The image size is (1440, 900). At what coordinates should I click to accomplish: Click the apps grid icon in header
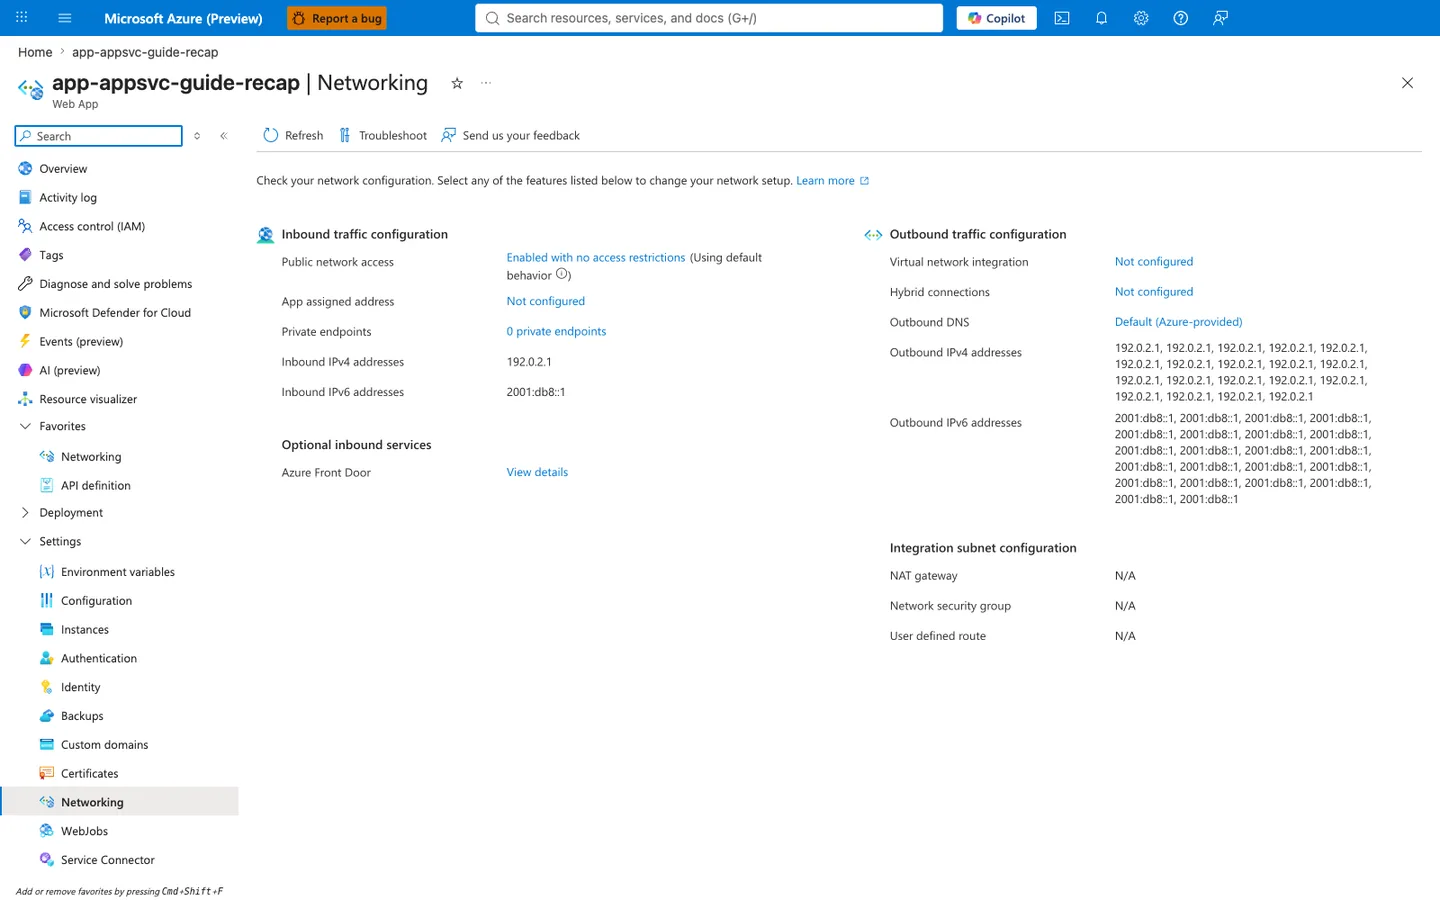pos(22,18)
